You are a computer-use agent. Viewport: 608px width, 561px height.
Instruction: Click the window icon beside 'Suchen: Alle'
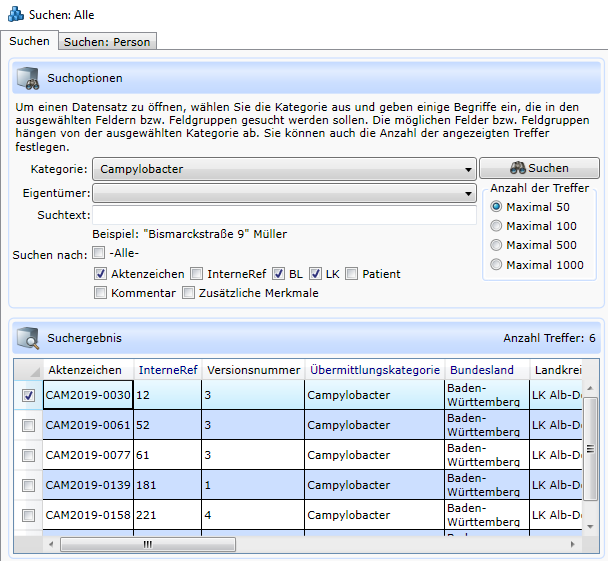click(x=13, y=13)
